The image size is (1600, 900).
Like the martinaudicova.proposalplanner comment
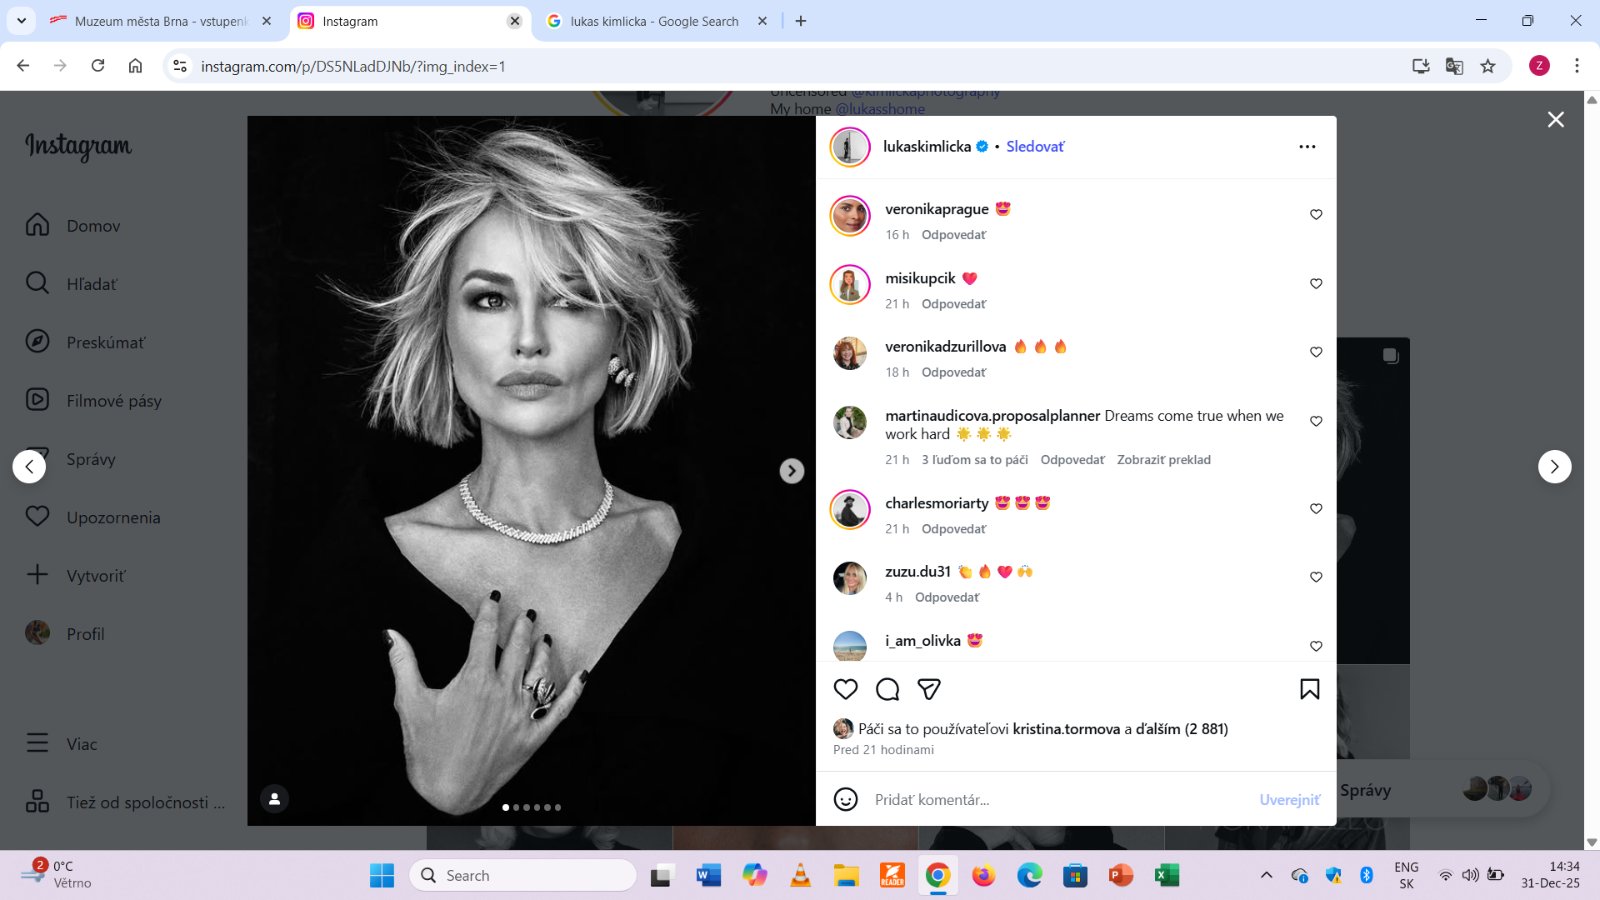[x=1316, y=422]
